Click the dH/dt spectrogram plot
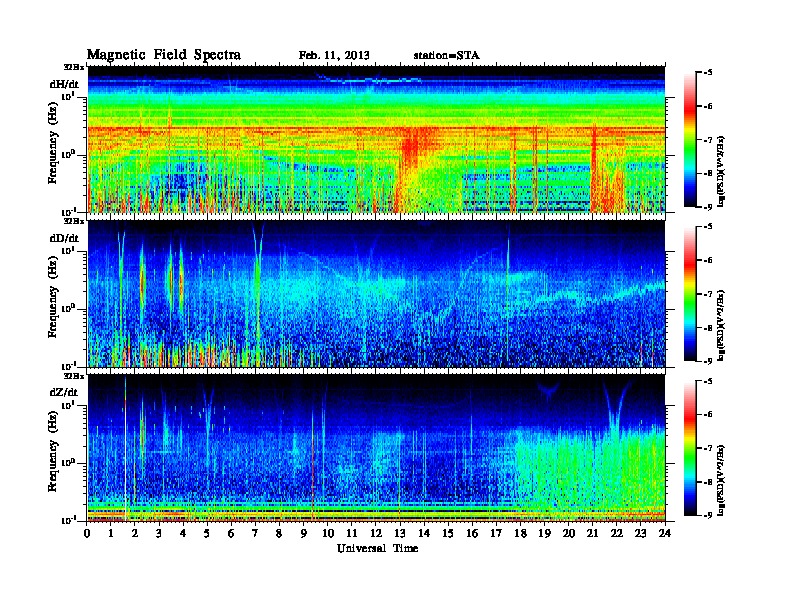The width and height of the screenshot is (792, 612). [376, 139]
